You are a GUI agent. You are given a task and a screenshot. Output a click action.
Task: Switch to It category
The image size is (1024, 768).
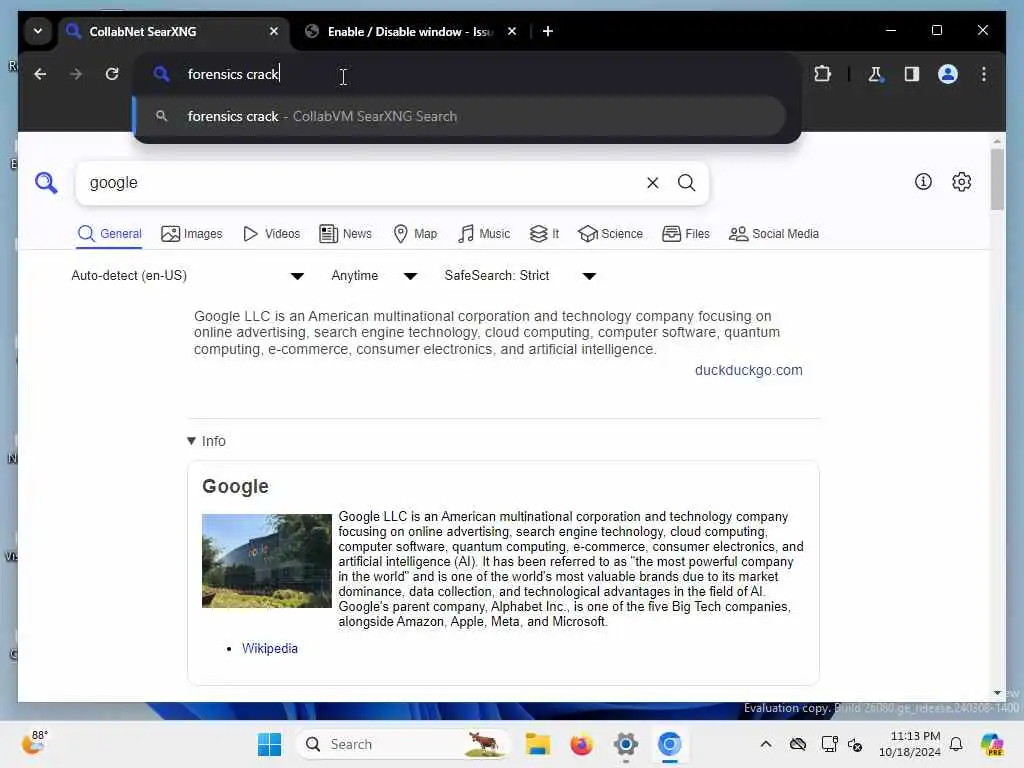click(x=545, y=234)
